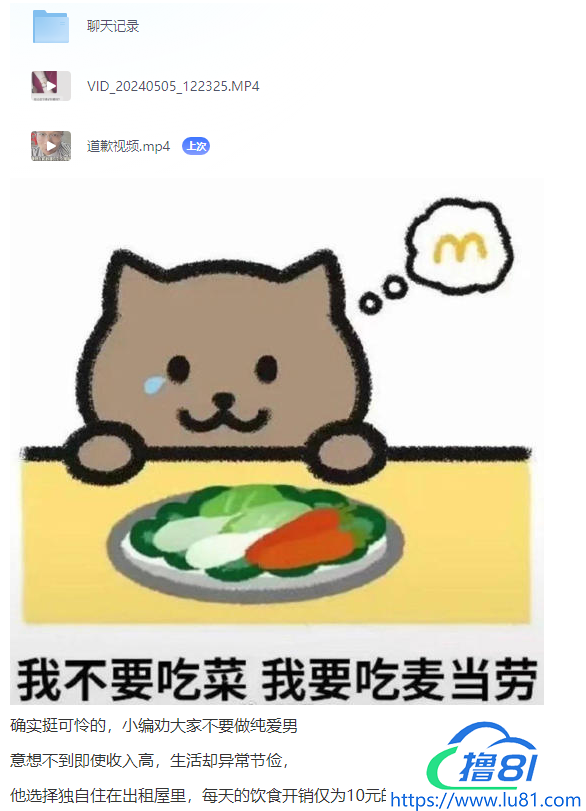Play the 道歉视频.mp4 video thumbnail

pos(51,146)
